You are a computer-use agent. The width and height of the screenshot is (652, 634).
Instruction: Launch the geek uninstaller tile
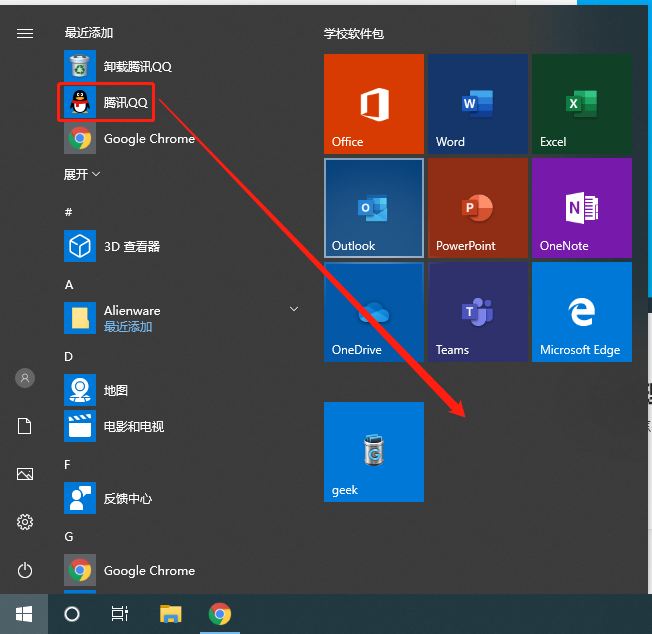pos(374,452)
